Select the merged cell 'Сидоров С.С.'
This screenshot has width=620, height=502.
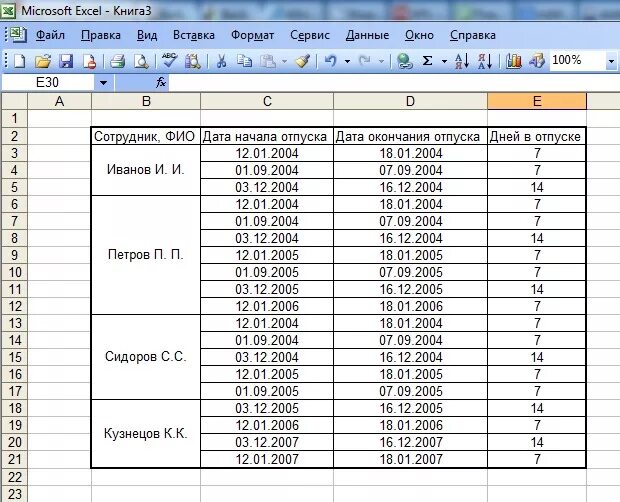coord(146,357)
